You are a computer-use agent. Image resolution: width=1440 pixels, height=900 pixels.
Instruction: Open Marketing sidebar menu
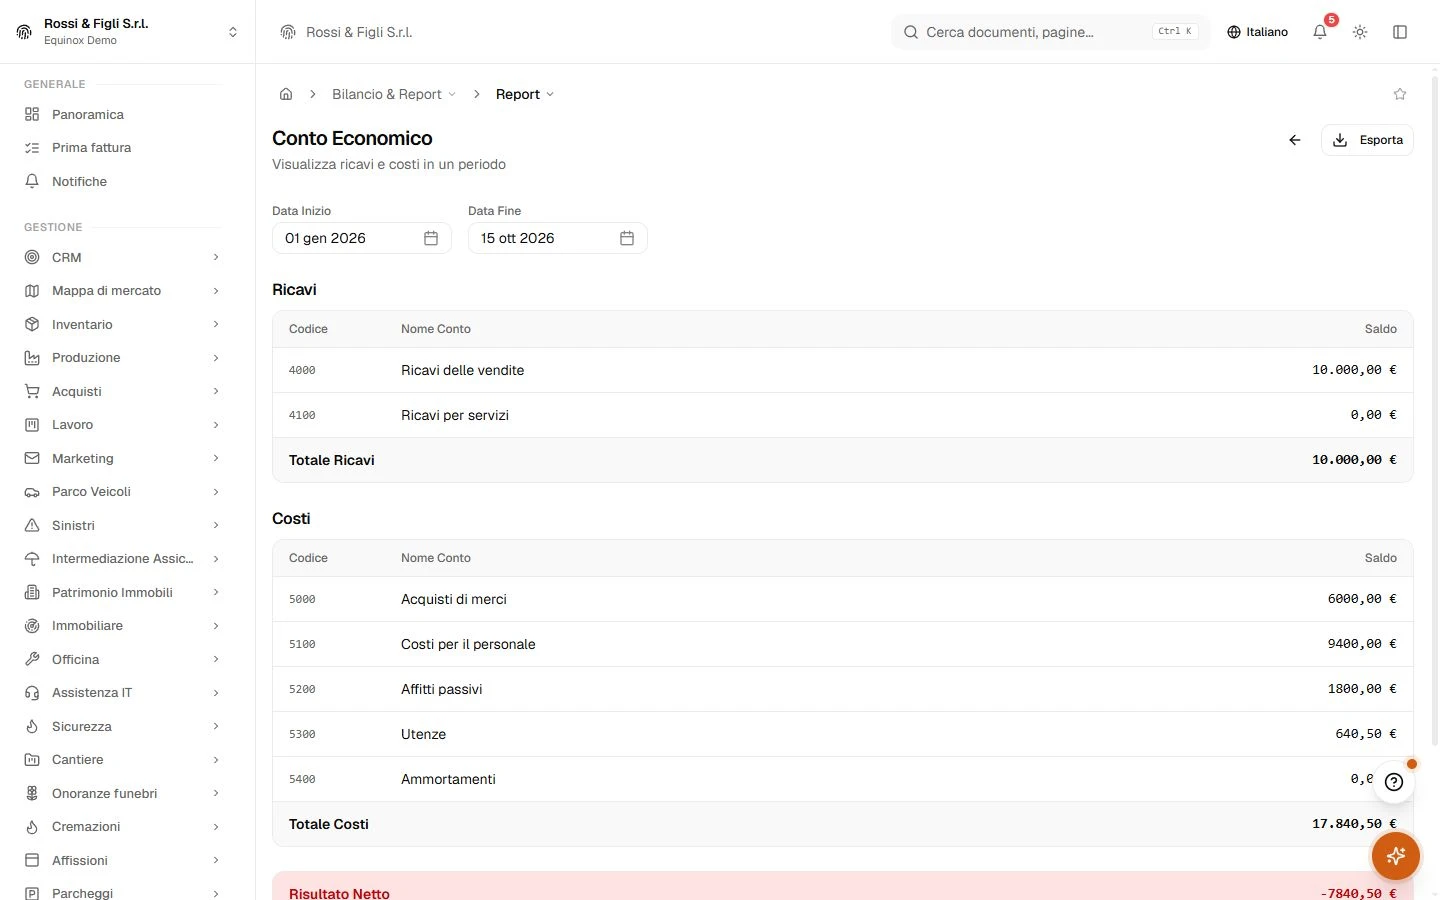tap(123, 458)
